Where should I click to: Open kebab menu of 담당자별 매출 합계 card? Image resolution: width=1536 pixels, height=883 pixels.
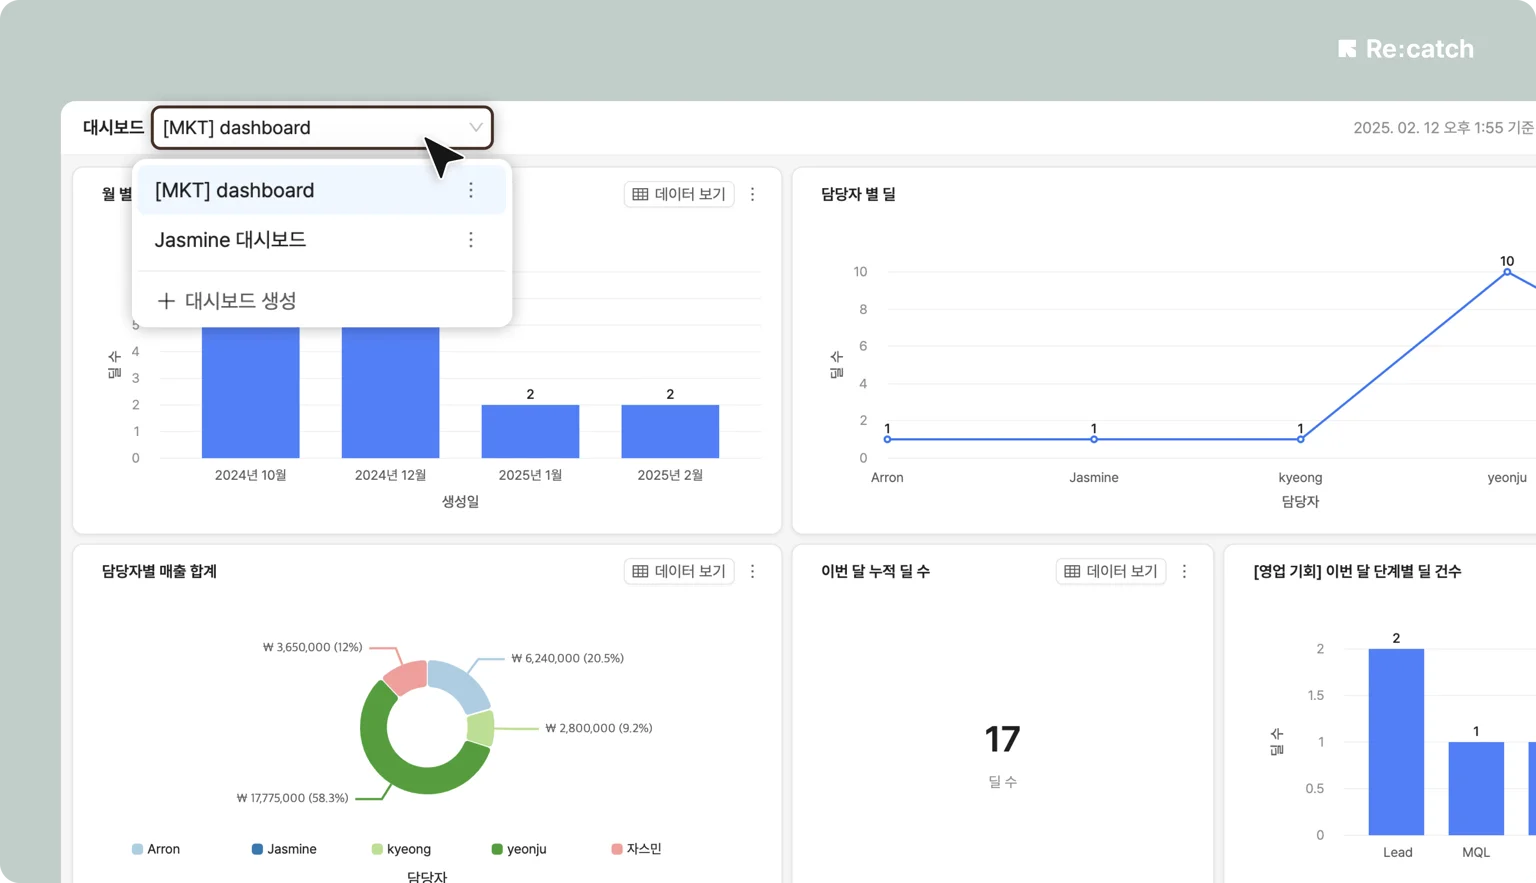click(x=753, y=571)
